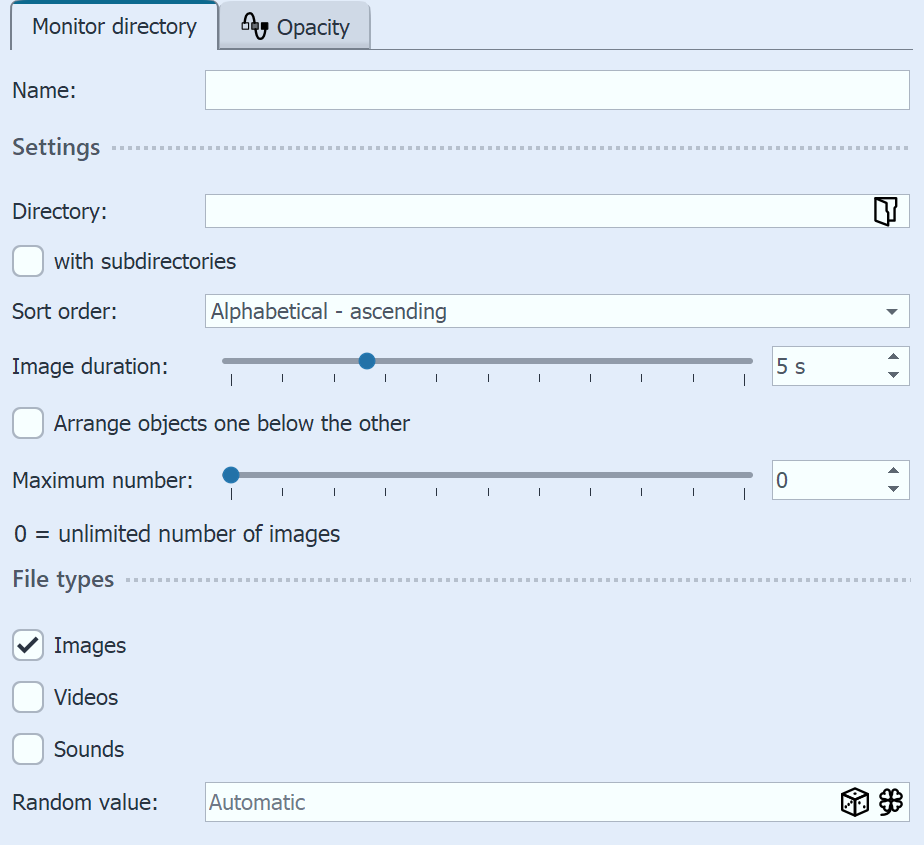
Task: Select the Monitor directory tab
Action: (113, 26)
